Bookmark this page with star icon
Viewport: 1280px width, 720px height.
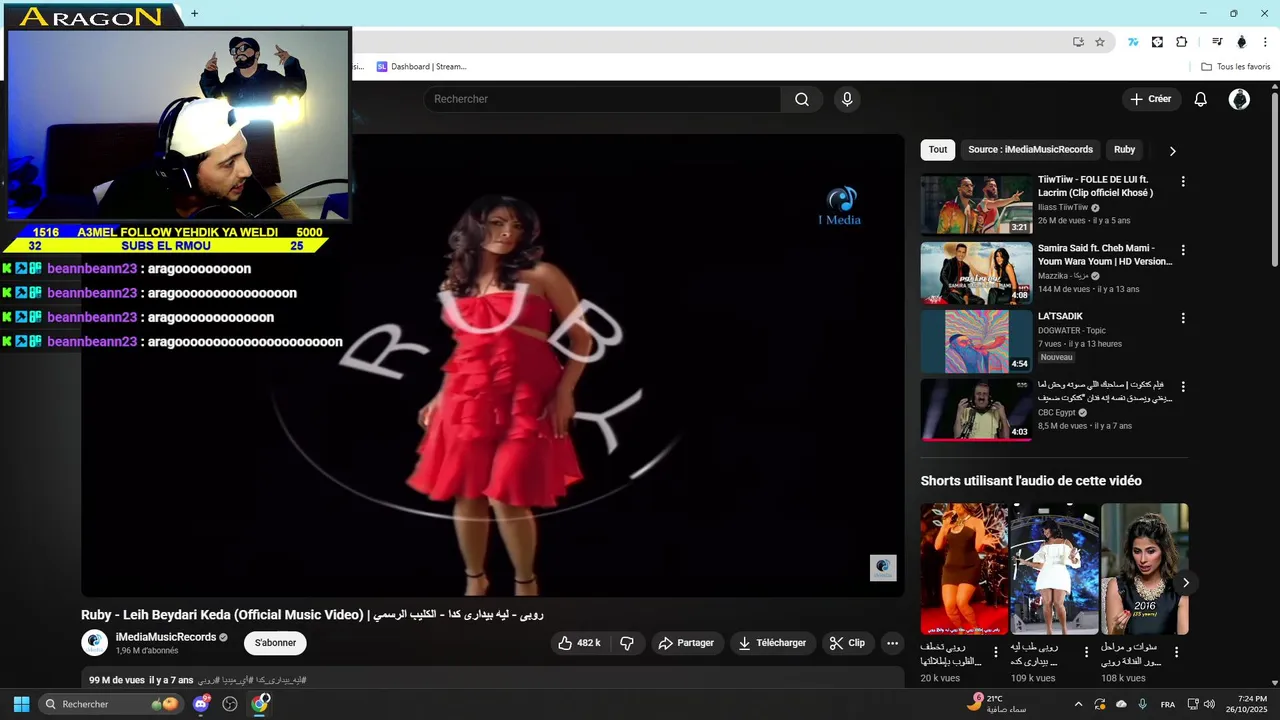1100,42
